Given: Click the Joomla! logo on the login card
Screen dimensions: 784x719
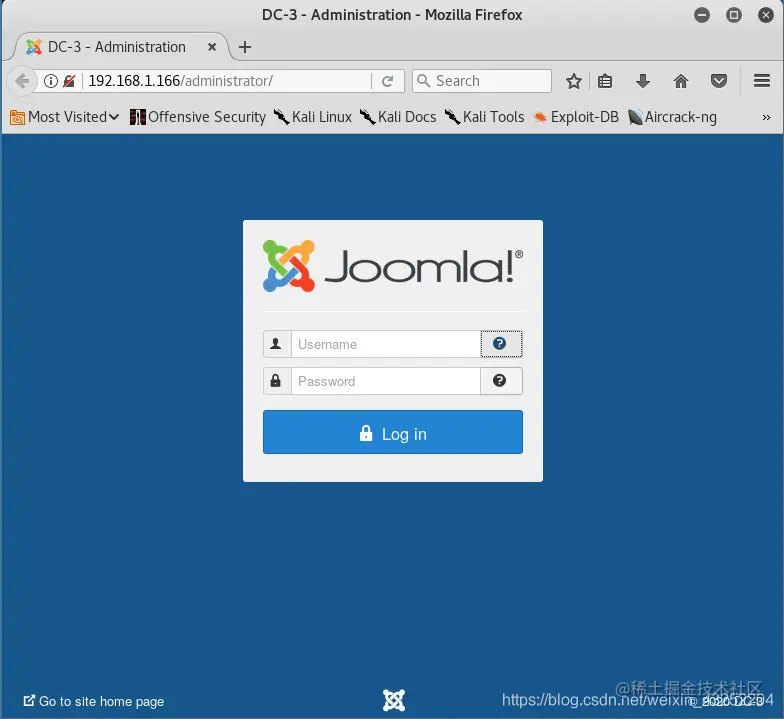Looking at the screenshot, I should coord(393,266).
